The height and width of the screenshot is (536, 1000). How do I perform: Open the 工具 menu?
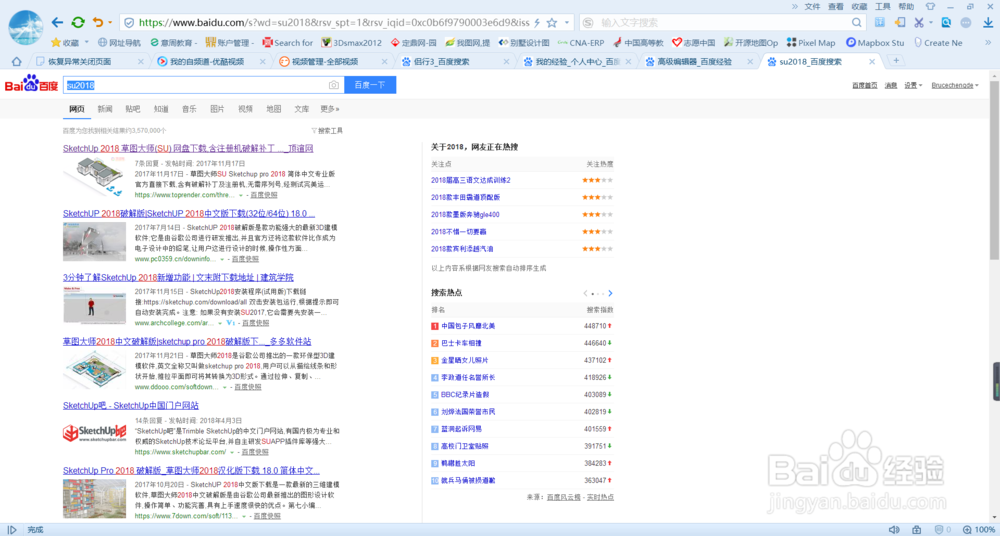883,6
